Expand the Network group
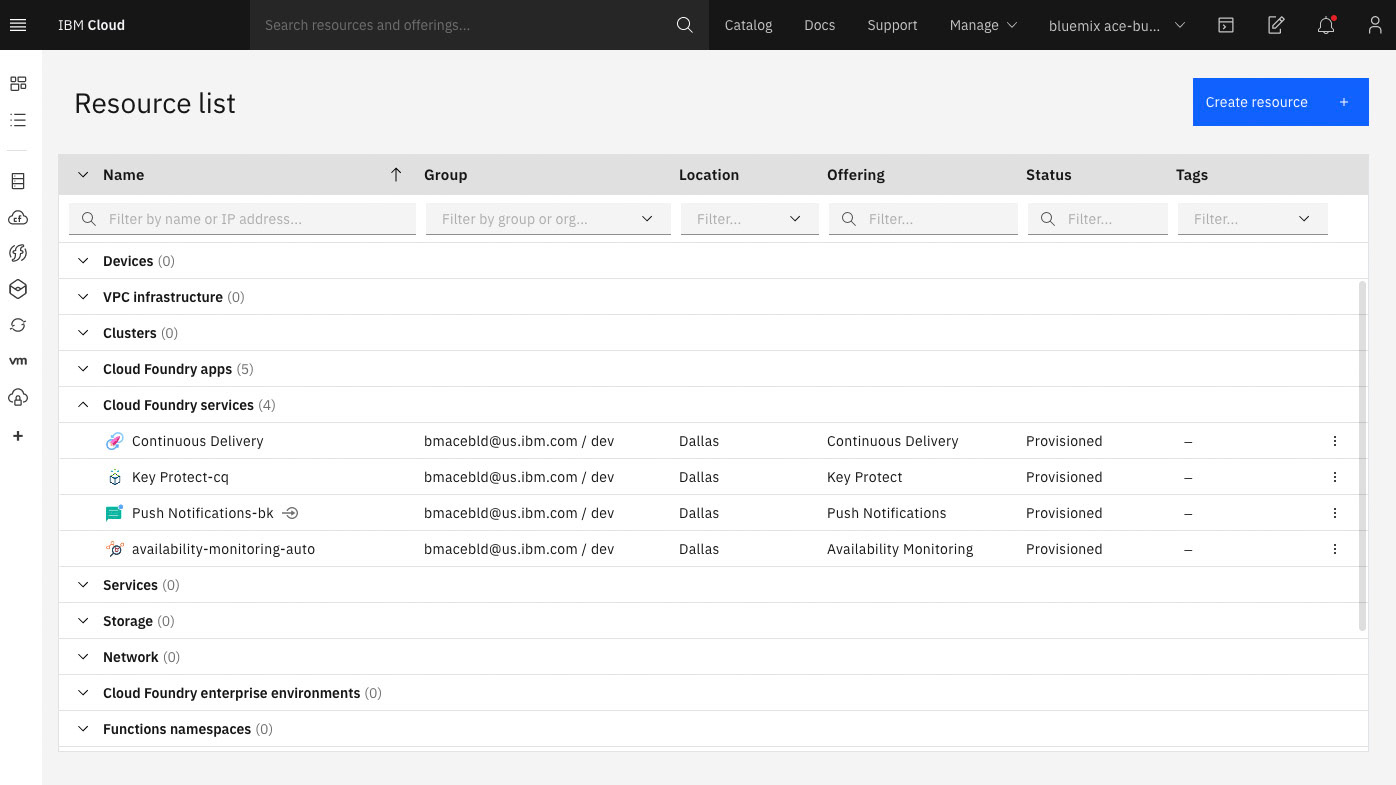Viewport: 1396px width, 785px height. coord(83,657)
